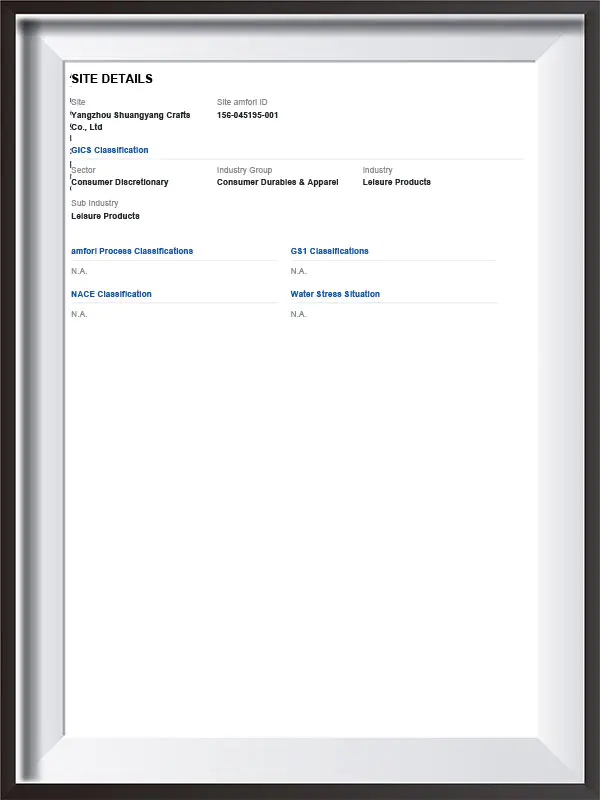Viewport: 600px width, 800px height.
Task: Click N.A. under GS1 Classifications
Action: [x=298, y=271]
